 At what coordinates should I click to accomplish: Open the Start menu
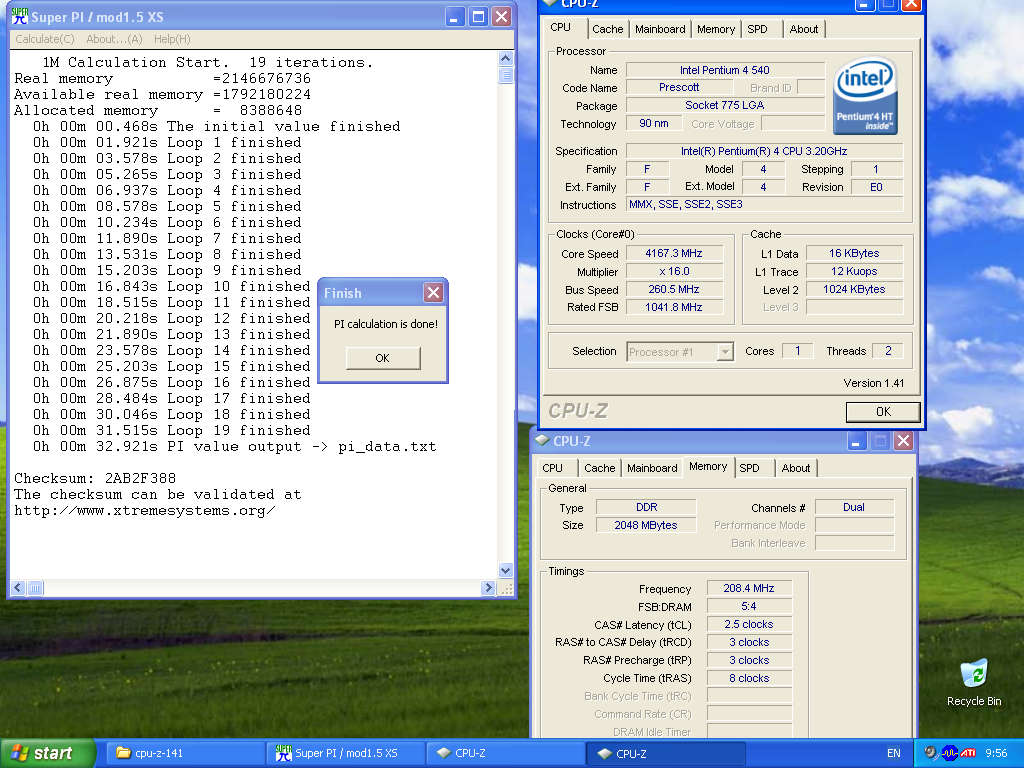(x=48, y=753)
